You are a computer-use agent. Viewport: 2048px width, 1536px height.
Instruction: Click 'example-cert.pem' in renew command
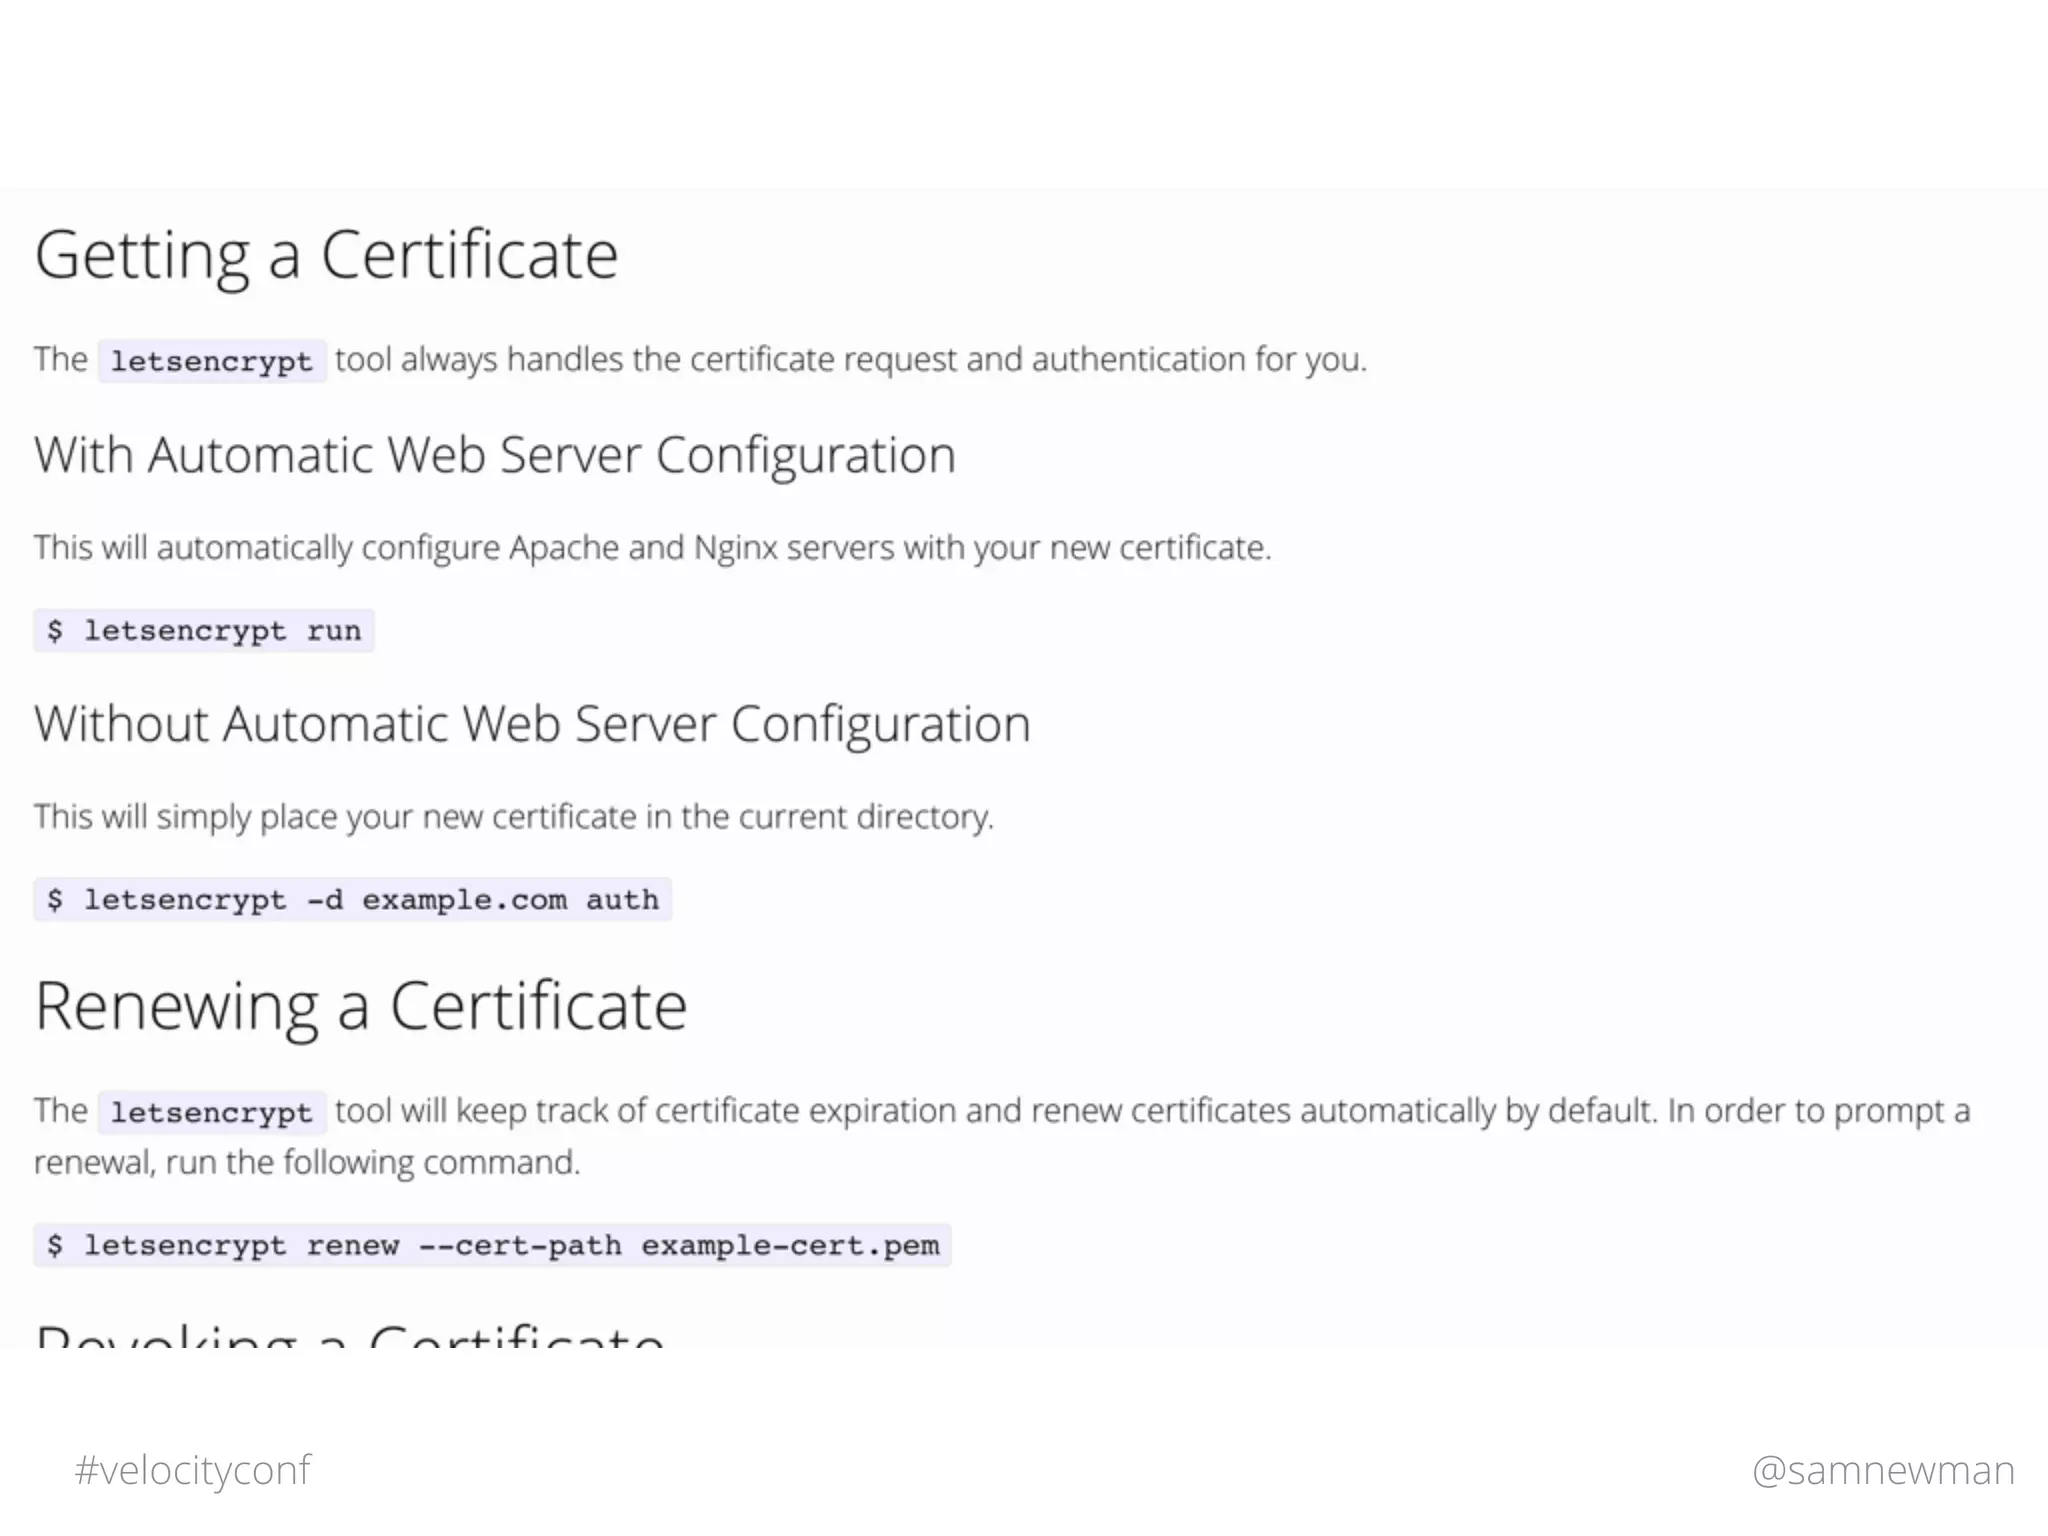(x=790, y=1246)
